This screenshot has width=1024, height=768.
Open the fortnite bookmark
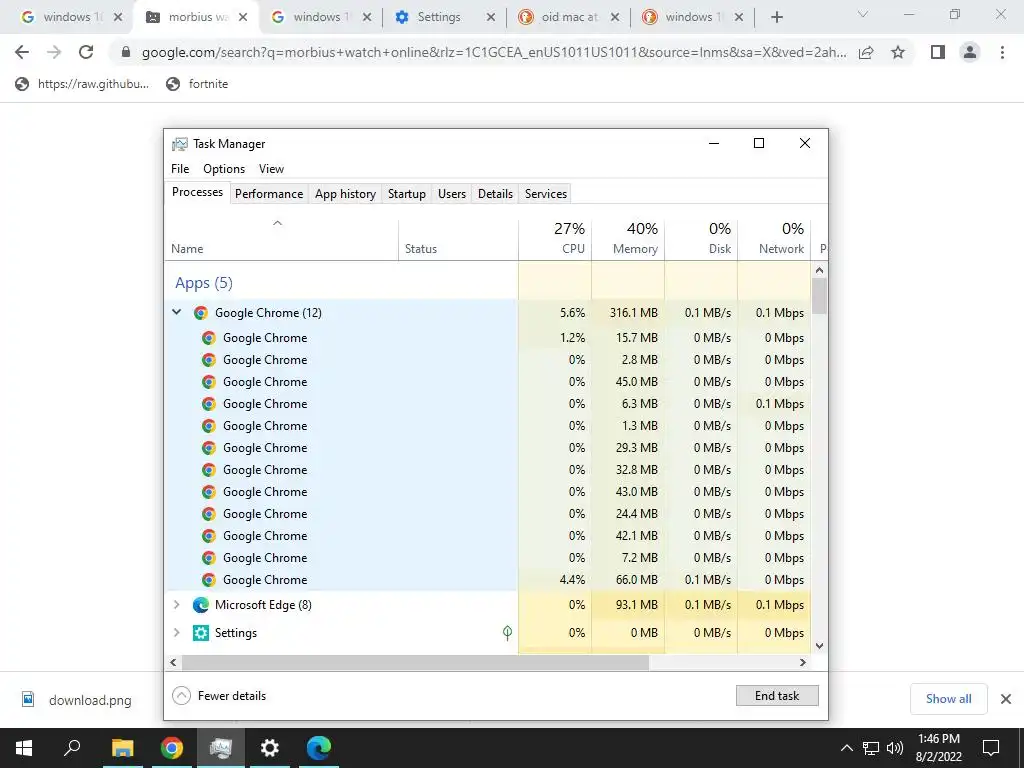point(197,84)
